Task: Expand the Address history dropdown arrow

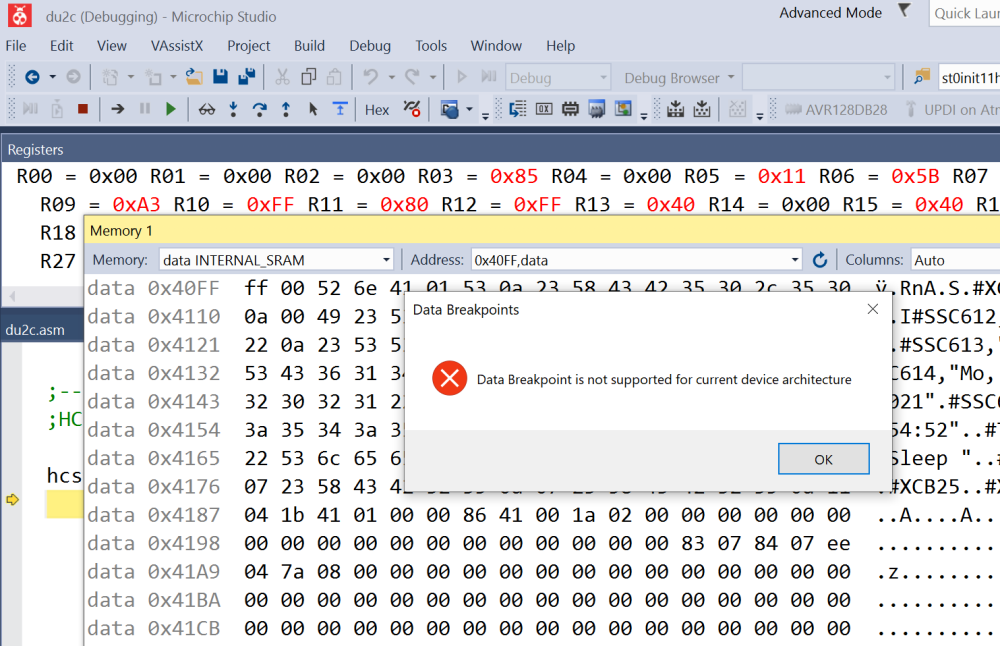Action: click(x=795, y=260)
